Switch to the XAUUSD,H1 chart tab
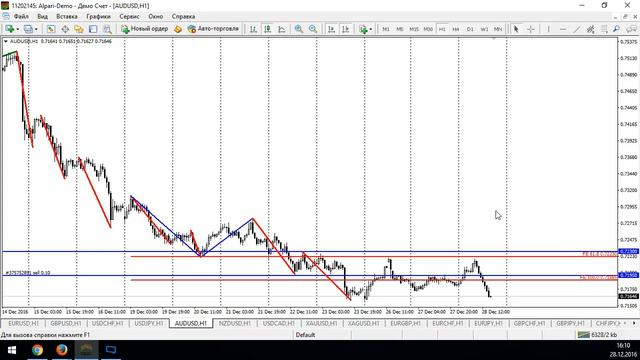Viewport: 640px width, 360px height. (x=321, y=323)
